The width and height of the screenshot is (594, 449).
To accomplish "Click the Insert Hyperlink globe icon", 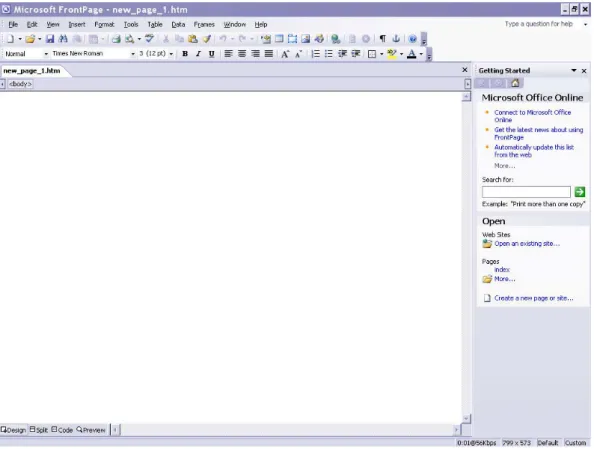I will tap(336, 39).
